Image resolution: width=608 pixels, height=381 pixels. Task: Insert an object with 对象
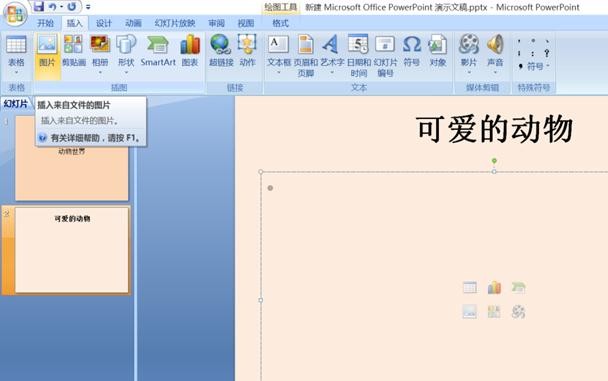438,51
